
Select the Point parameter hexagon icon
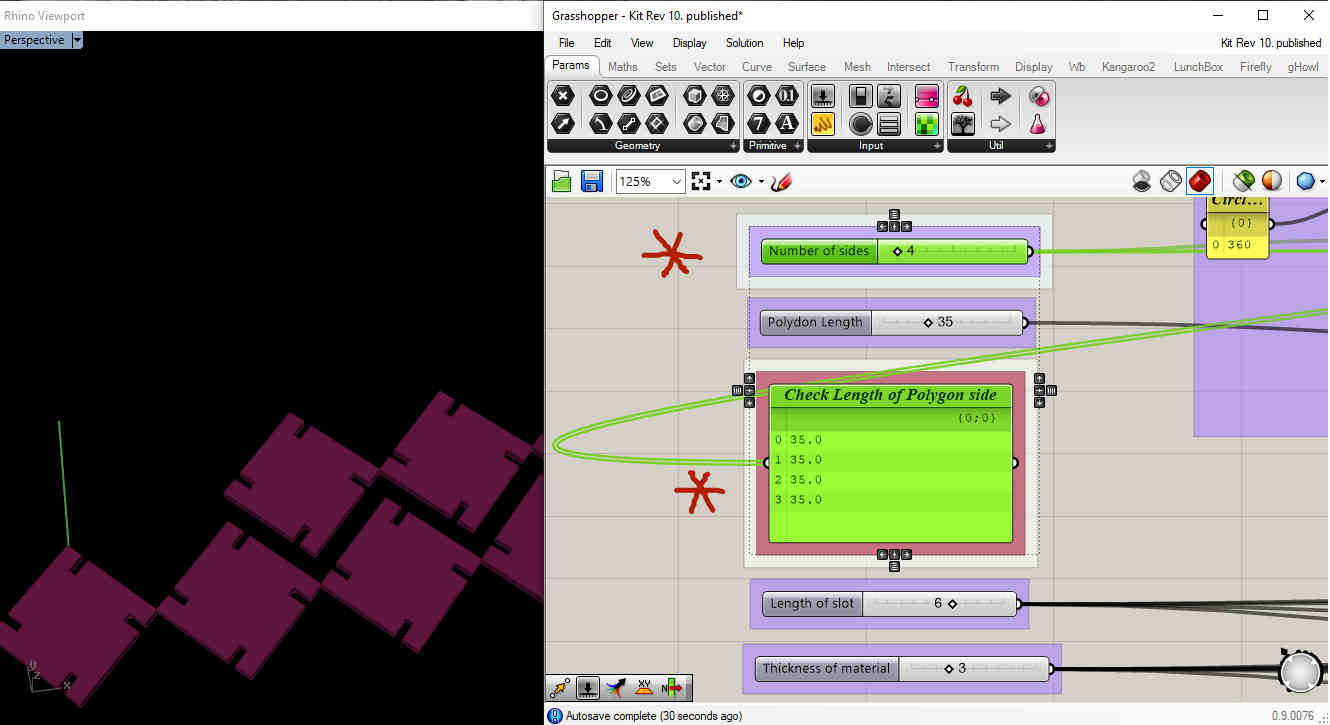[x=563, y=96]
